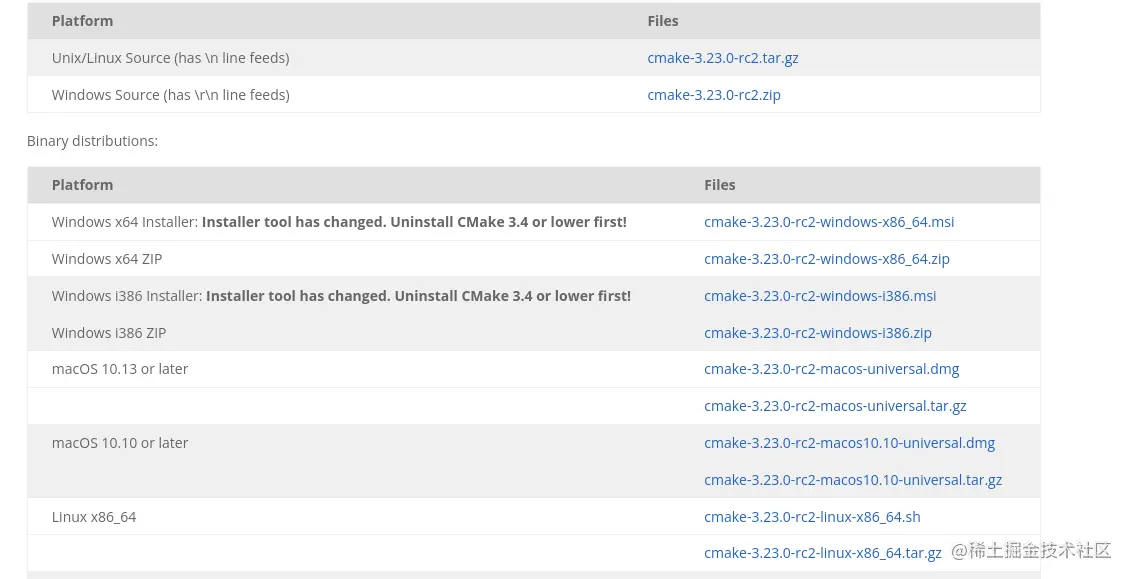
Task: Click the Files header of the source table
Action: pyautogui.click(x=662, y=20)
